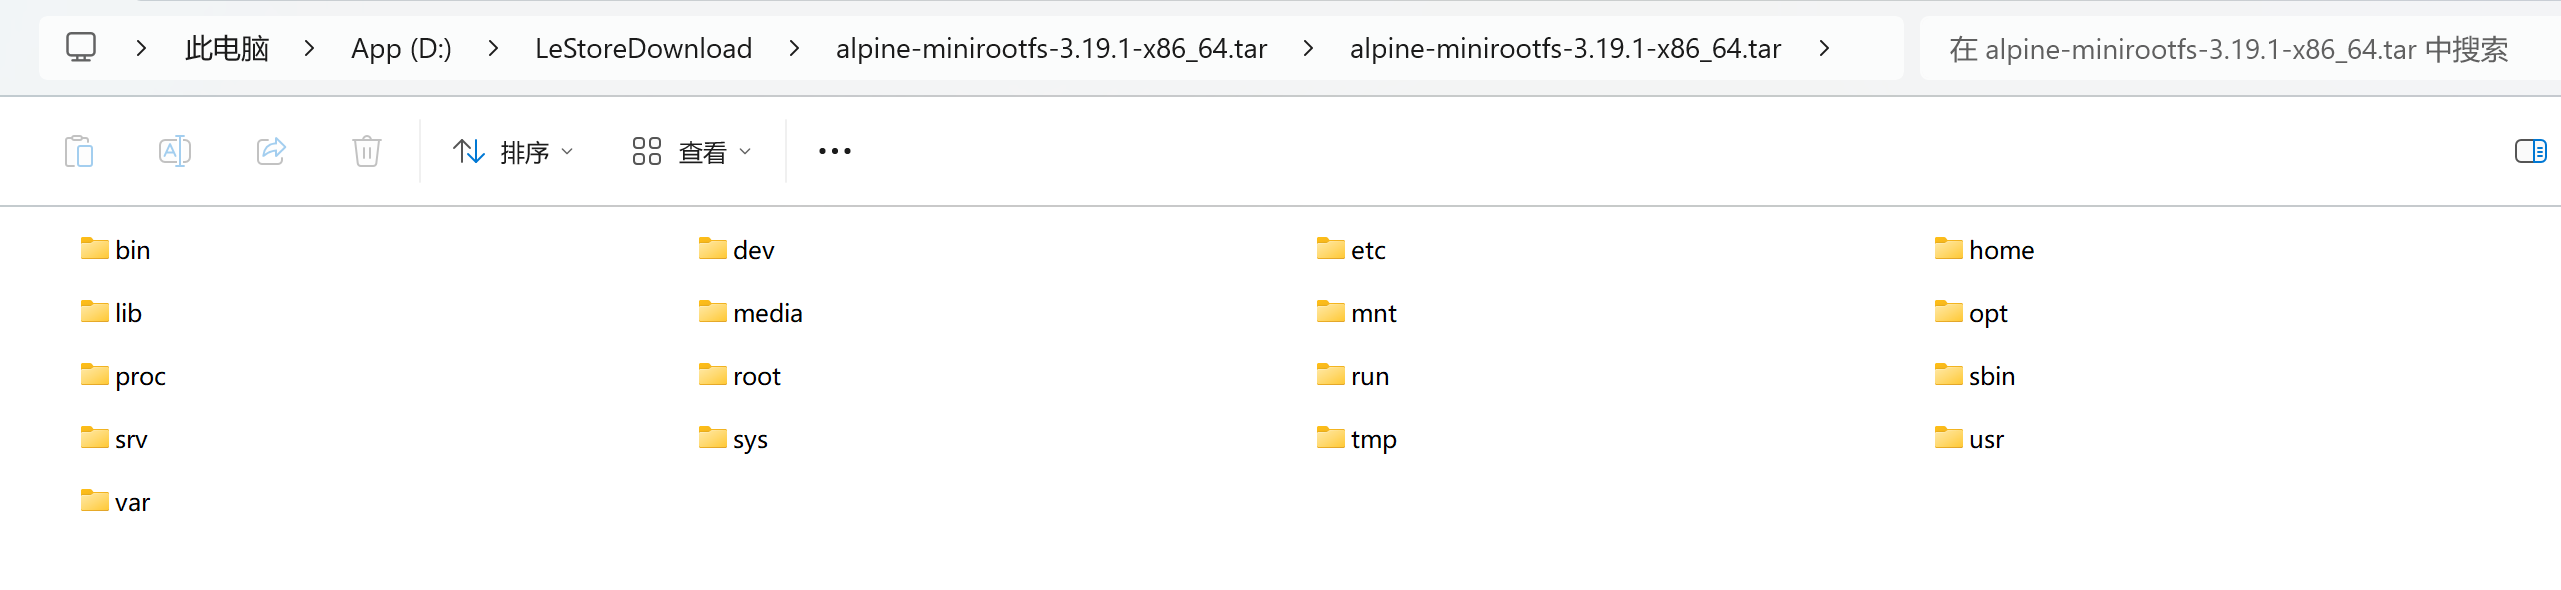
Task: Click the share icon in toolbar
Action: tap(271, 152)
